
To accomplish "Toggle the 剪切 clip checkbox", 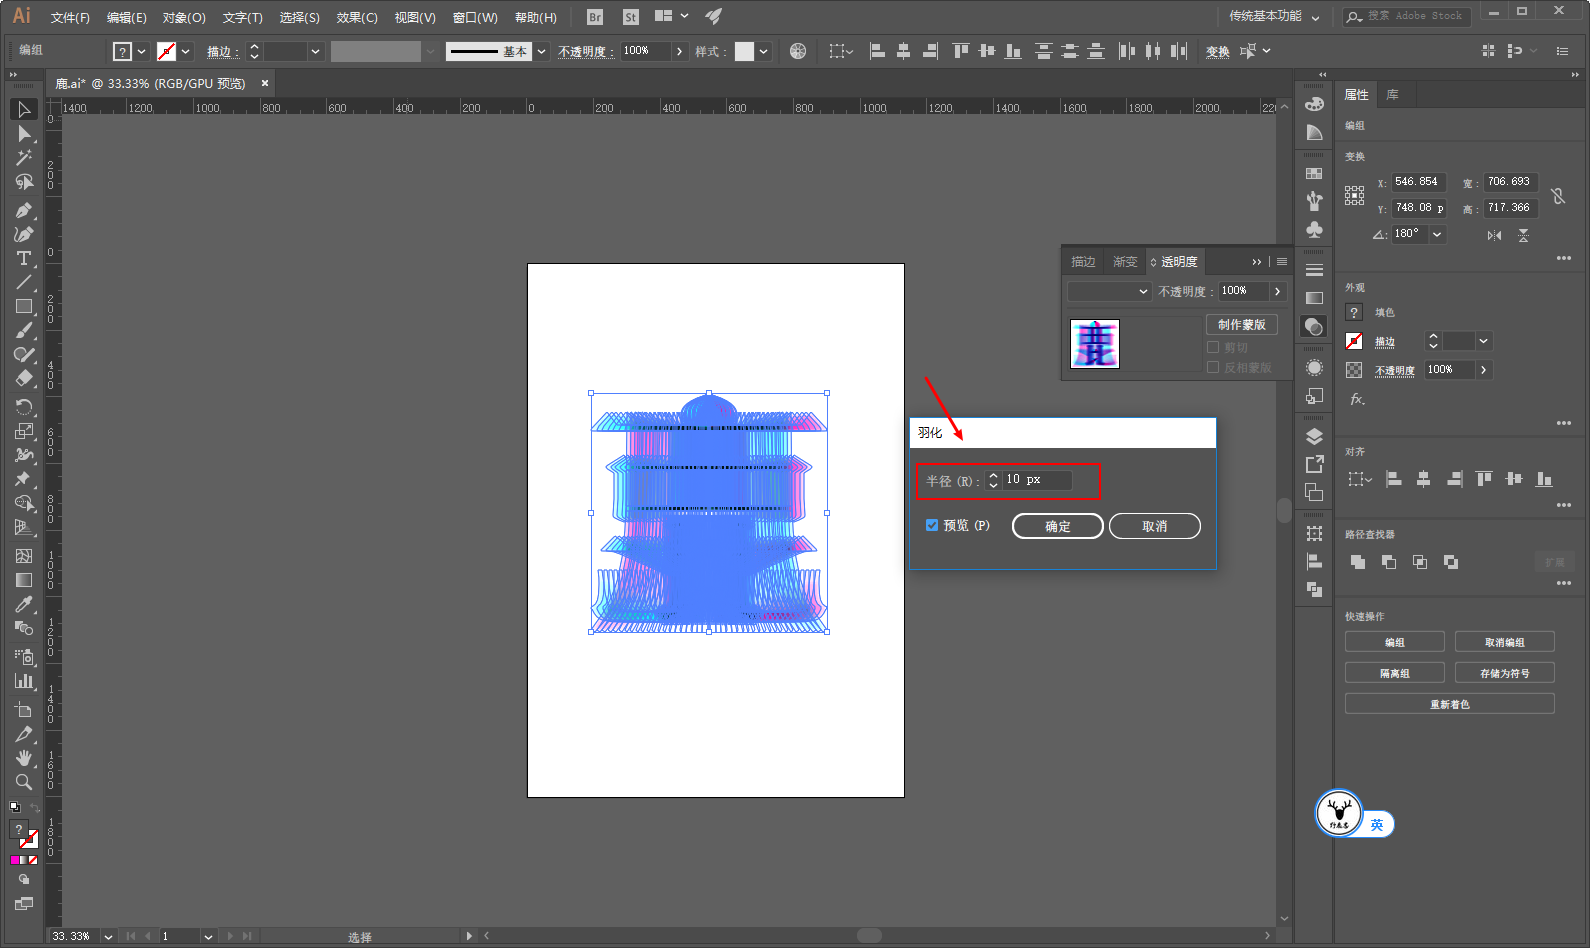I will tap(1213, 347).
